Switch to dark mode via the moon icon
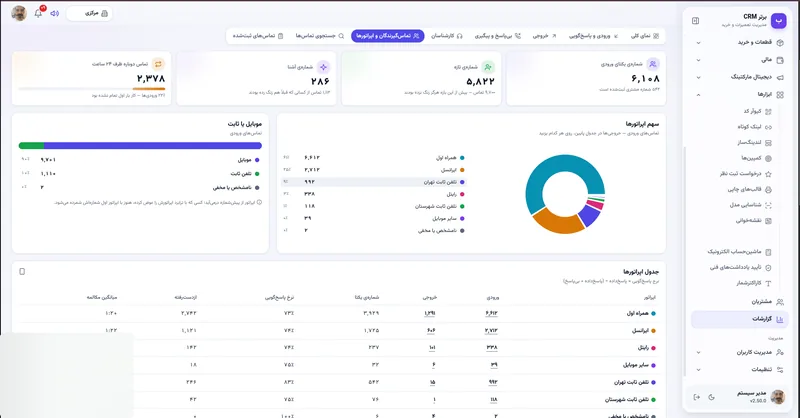This screenshot has height=418, width=800. [711, 397]
